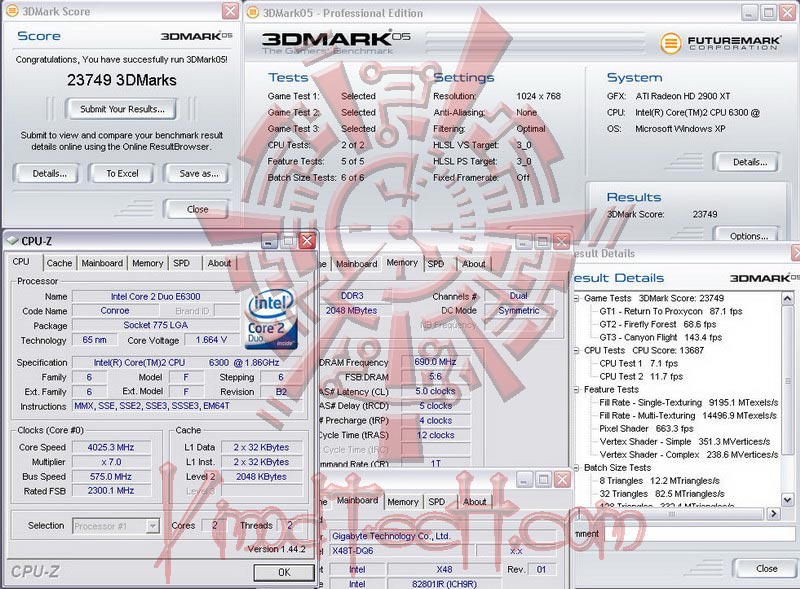Open SPD tab in front CPU-Z window
Image resolution: width=800 pixels, height=589 pixels.
click(181, 263)
